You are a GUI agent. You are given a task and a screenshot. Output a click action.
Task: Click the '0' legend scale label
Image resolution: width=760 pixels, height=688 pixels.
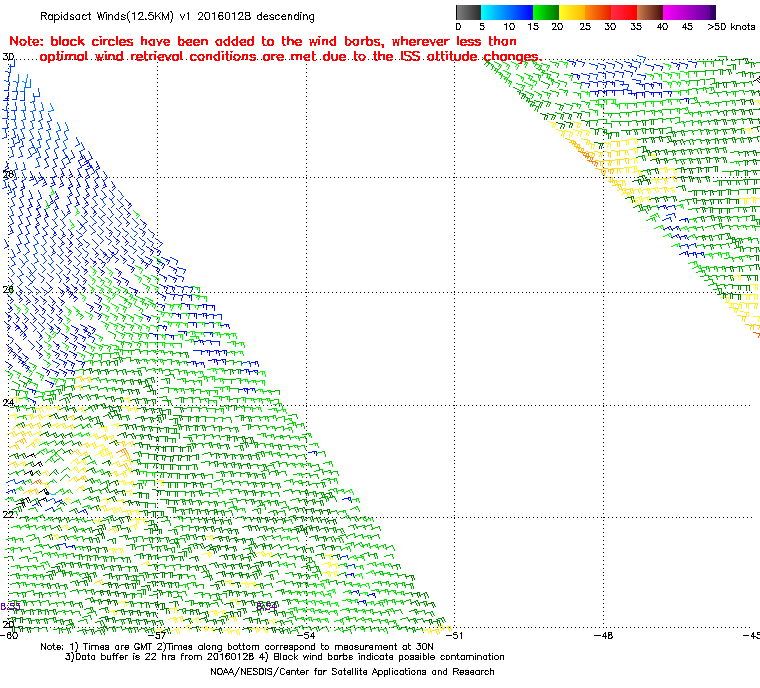click(459, 27)
